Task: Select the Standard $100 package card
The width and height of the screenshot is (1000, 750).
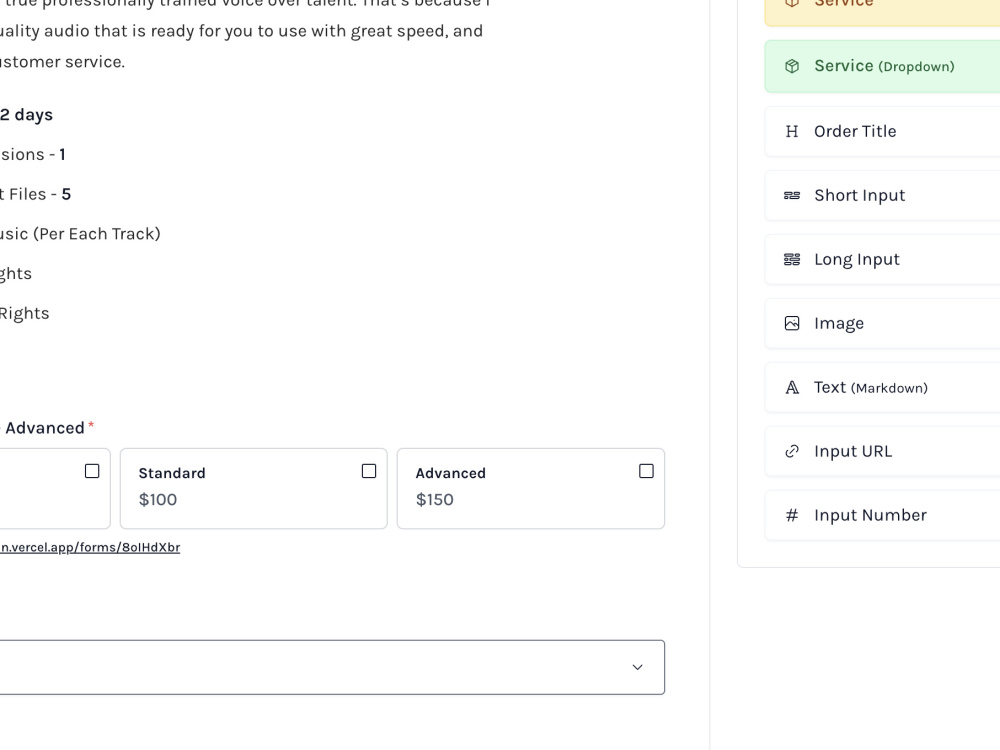Action: coord(253,489)
